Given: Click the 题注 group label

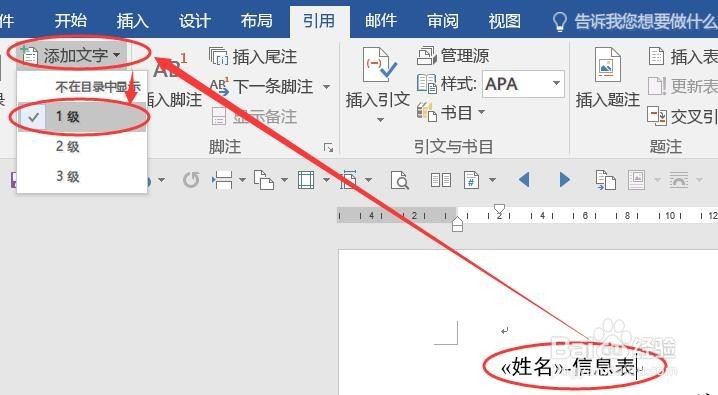Looking at the screenshot, I should pos(665,146).
